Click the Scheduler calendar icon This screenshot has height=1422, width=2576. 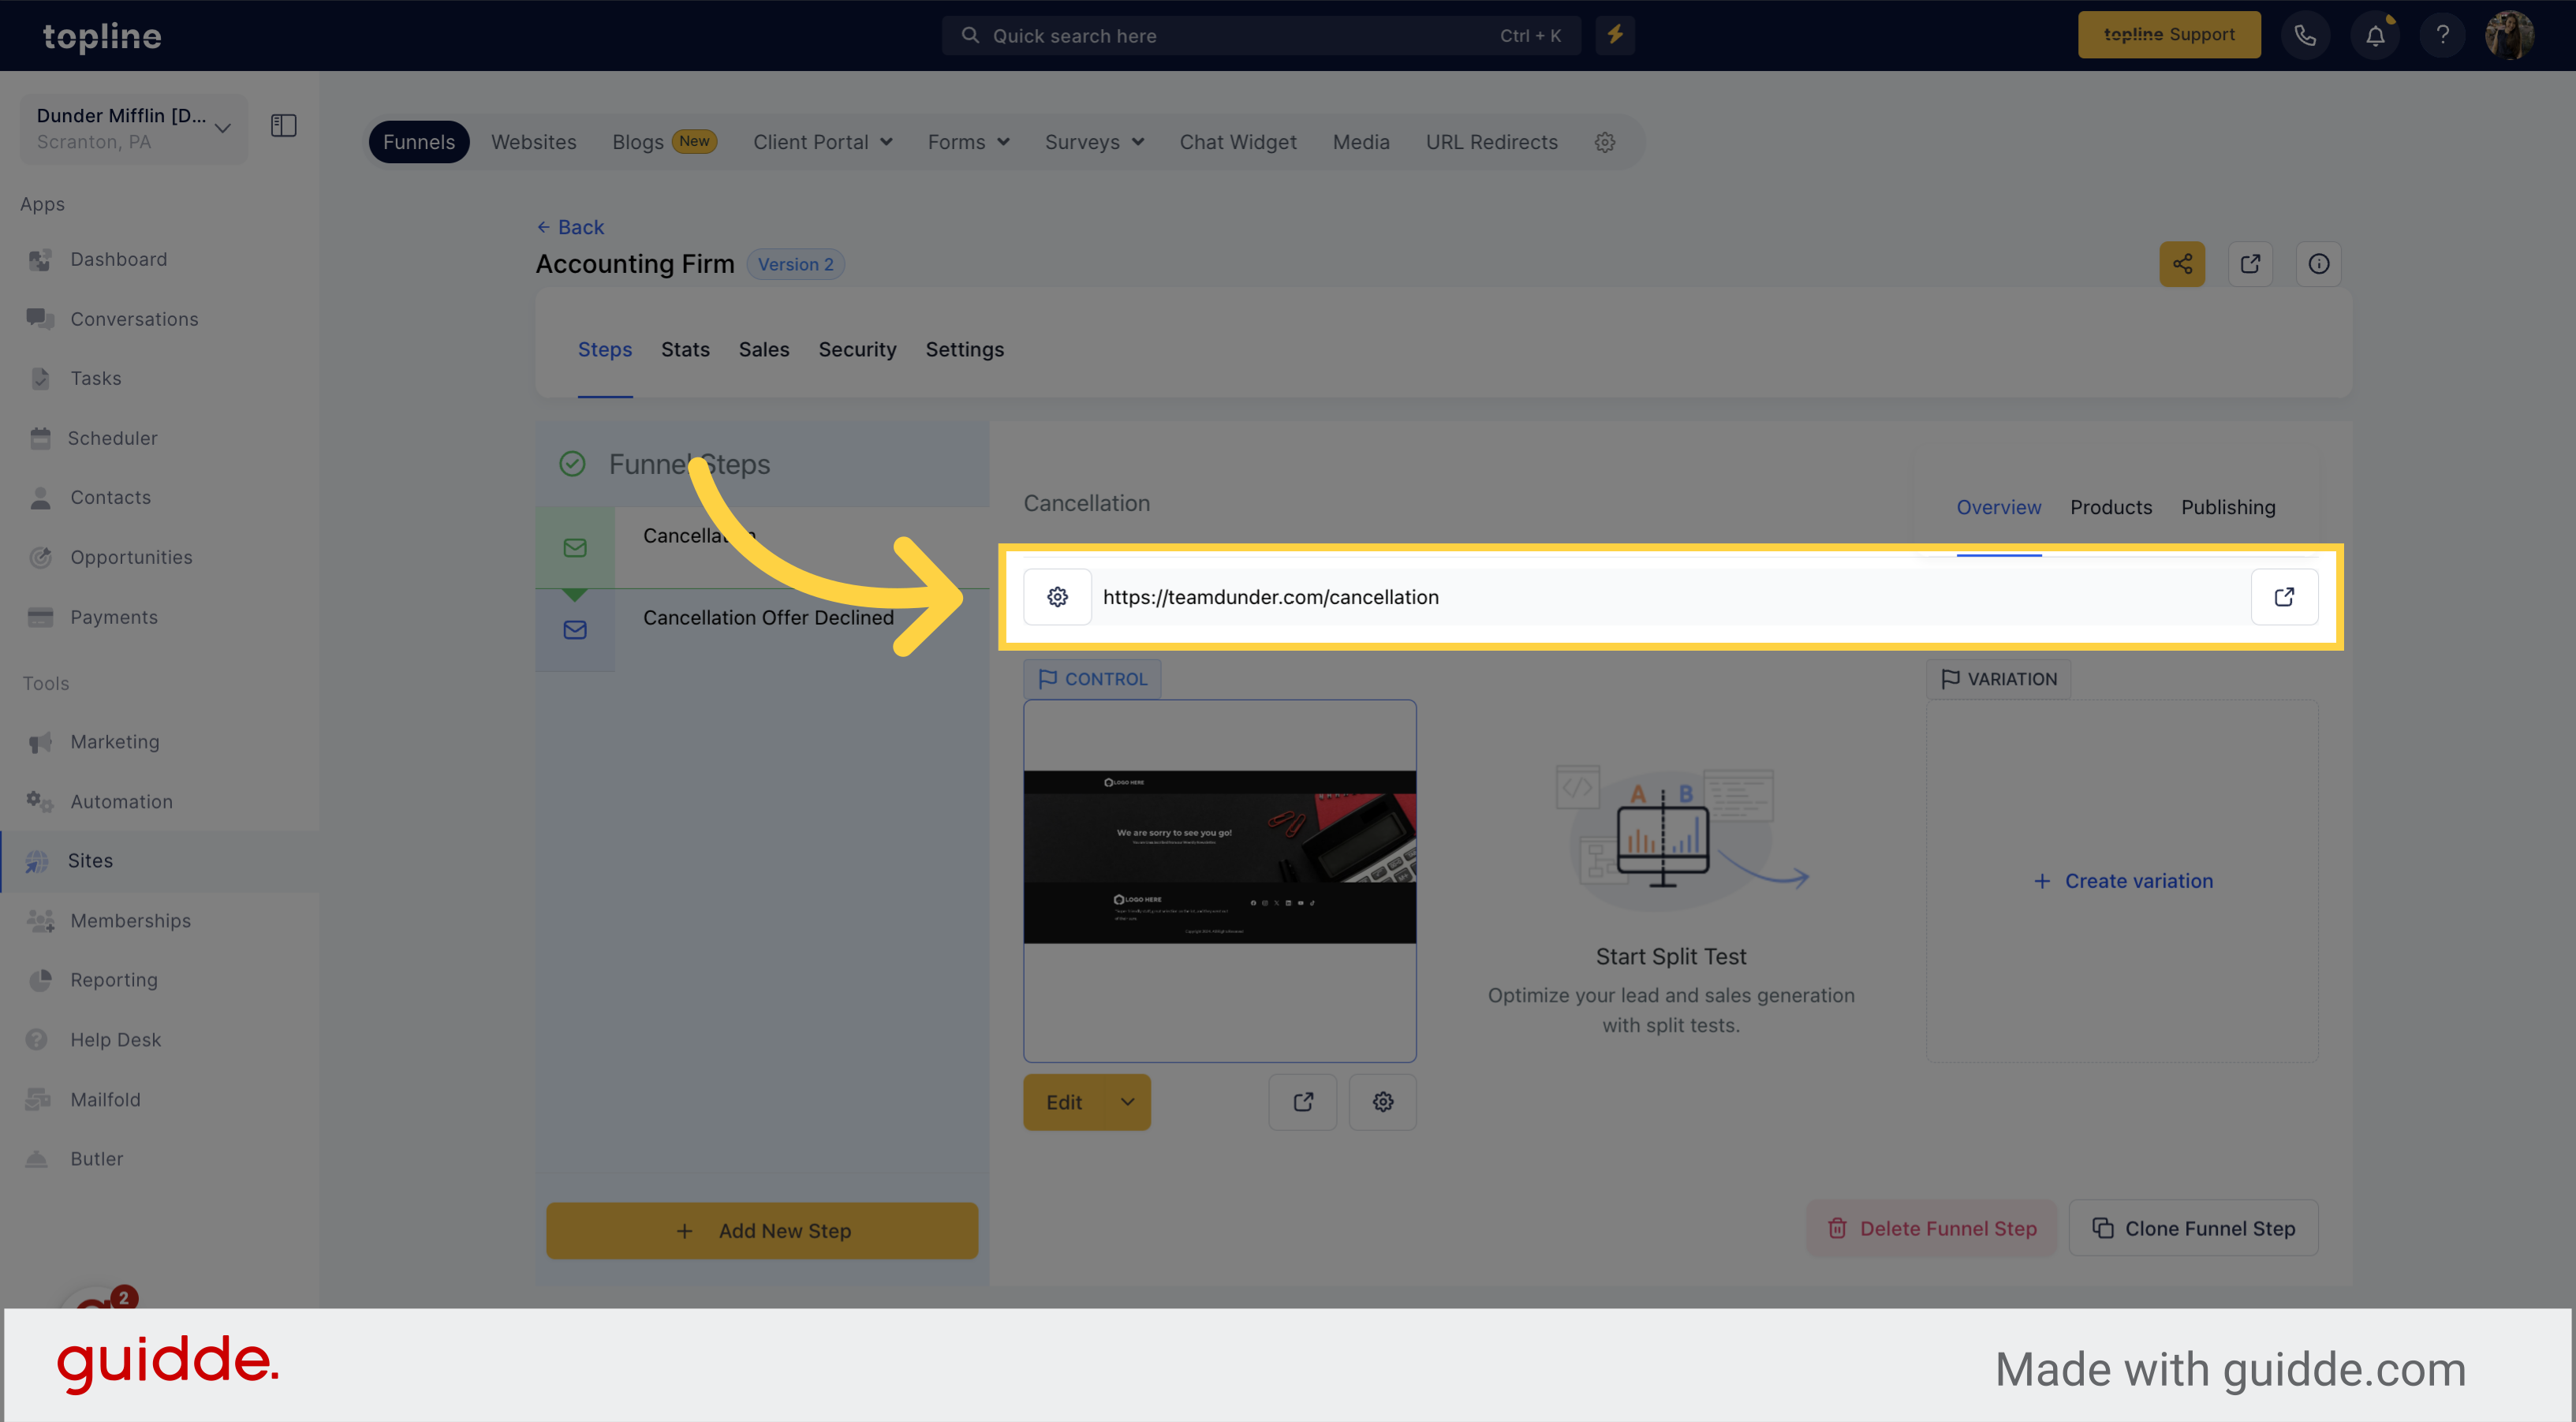pos(40,438)
